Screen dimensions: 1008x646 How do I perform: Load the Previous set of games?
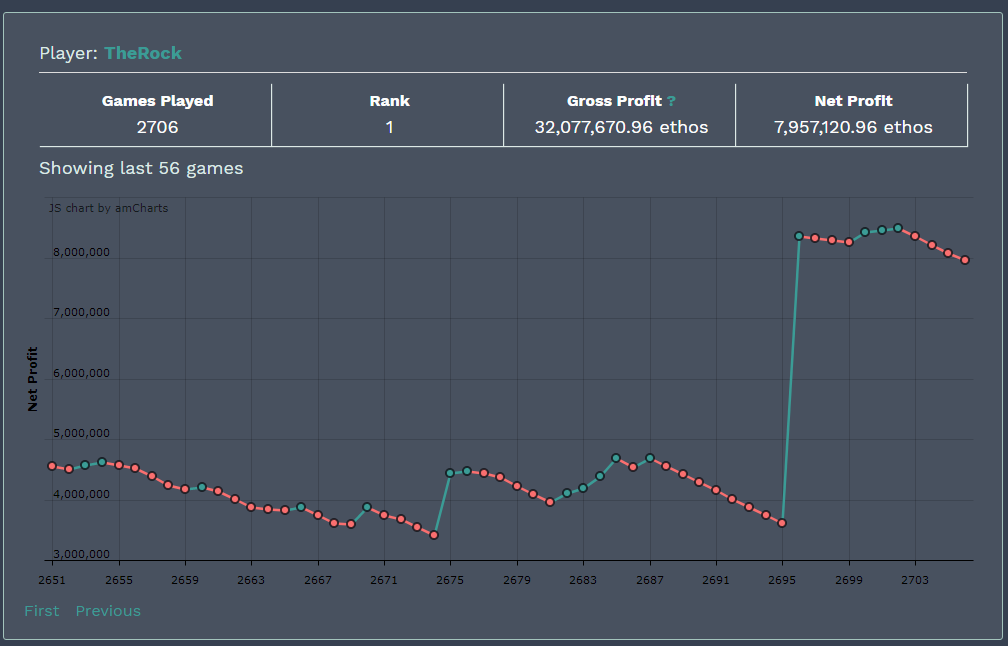coord(108,611)
